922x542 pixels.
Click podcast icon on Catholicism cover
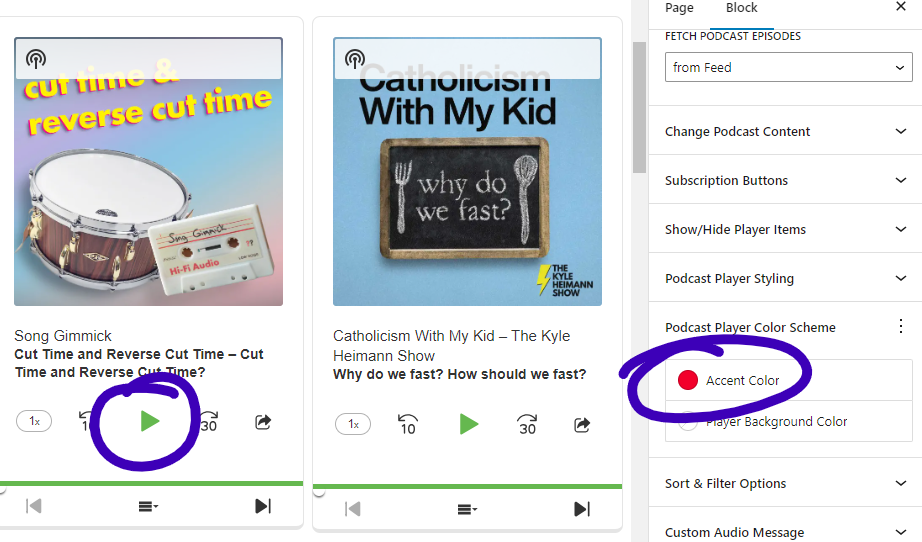pyautogui.click(x=355, y=59)
